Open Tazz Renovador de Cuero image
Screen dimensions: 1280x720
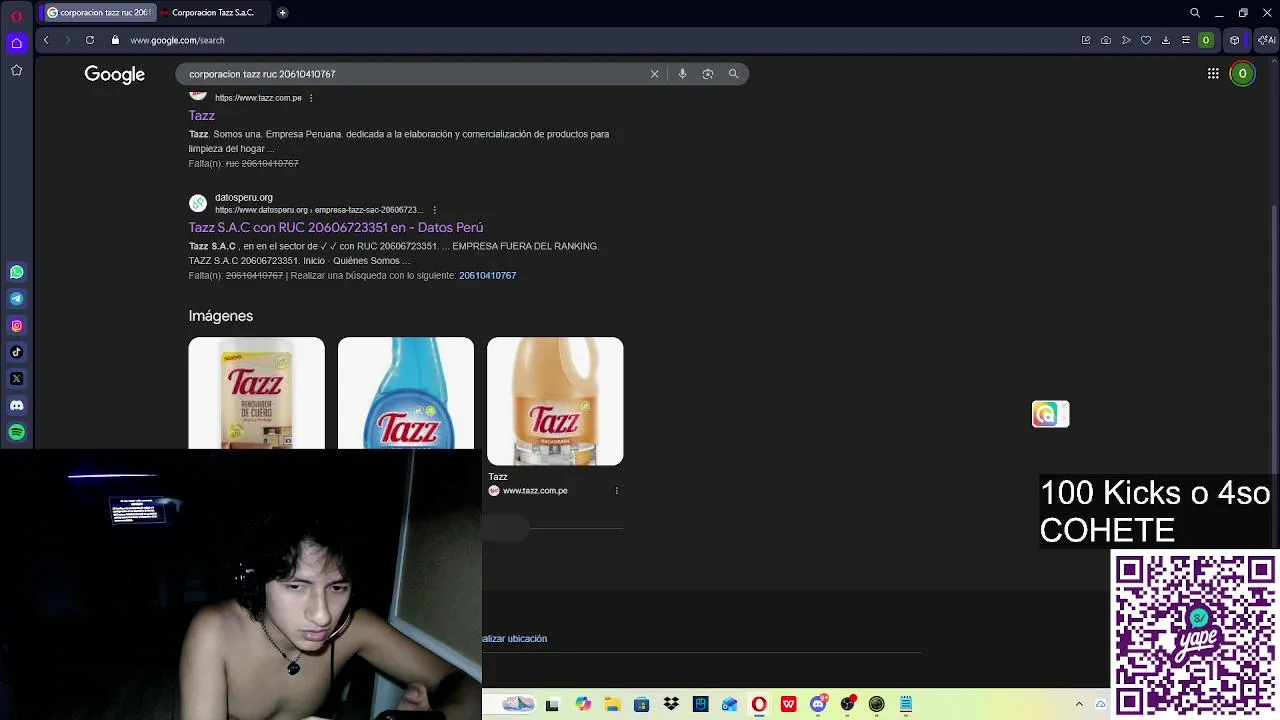point(256,393)
